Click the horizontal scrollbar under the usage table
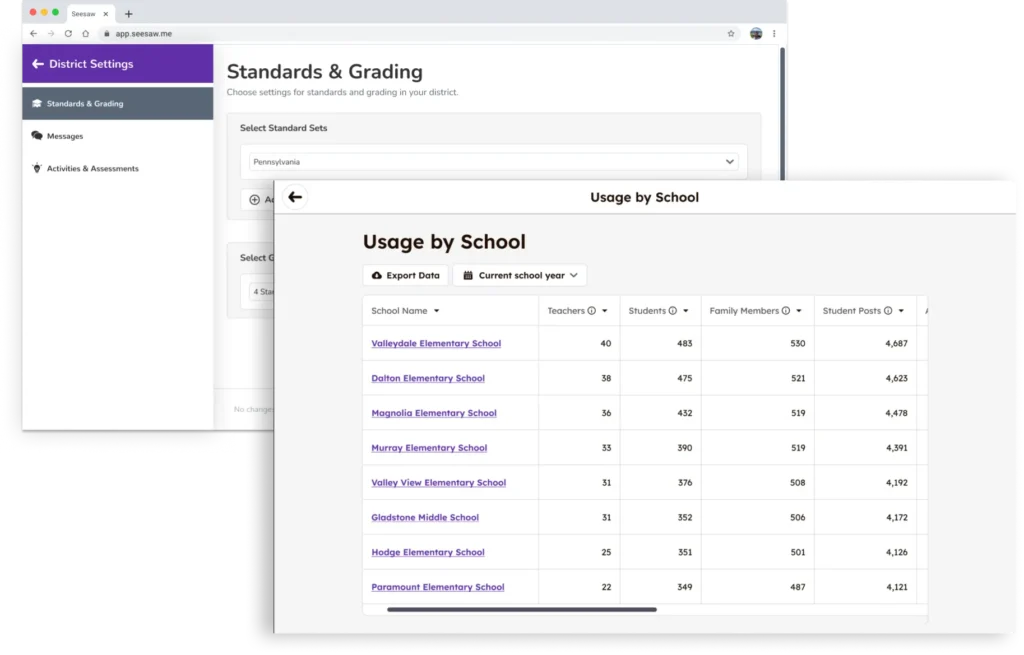This screenshot has height=655, width=1024. click(x=522, y=610)
